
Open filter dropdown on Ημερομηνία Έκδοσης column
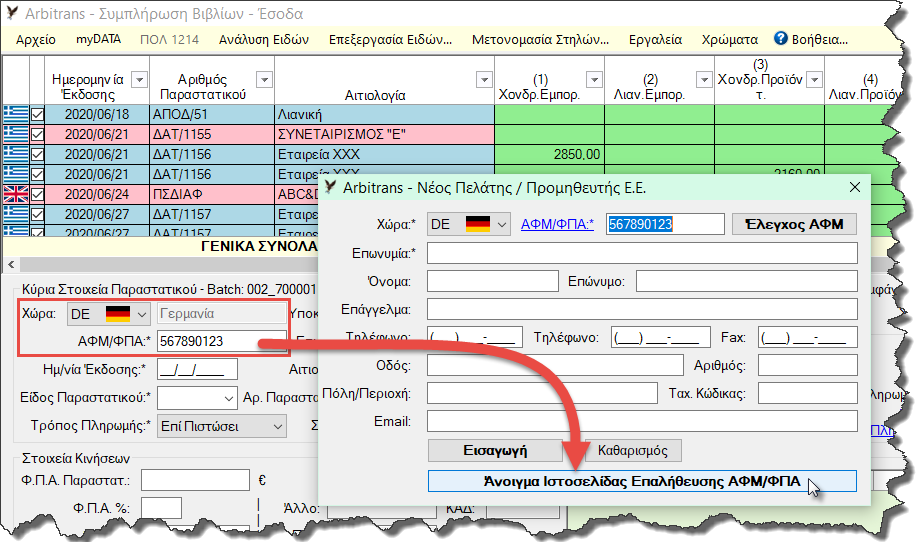140,79
